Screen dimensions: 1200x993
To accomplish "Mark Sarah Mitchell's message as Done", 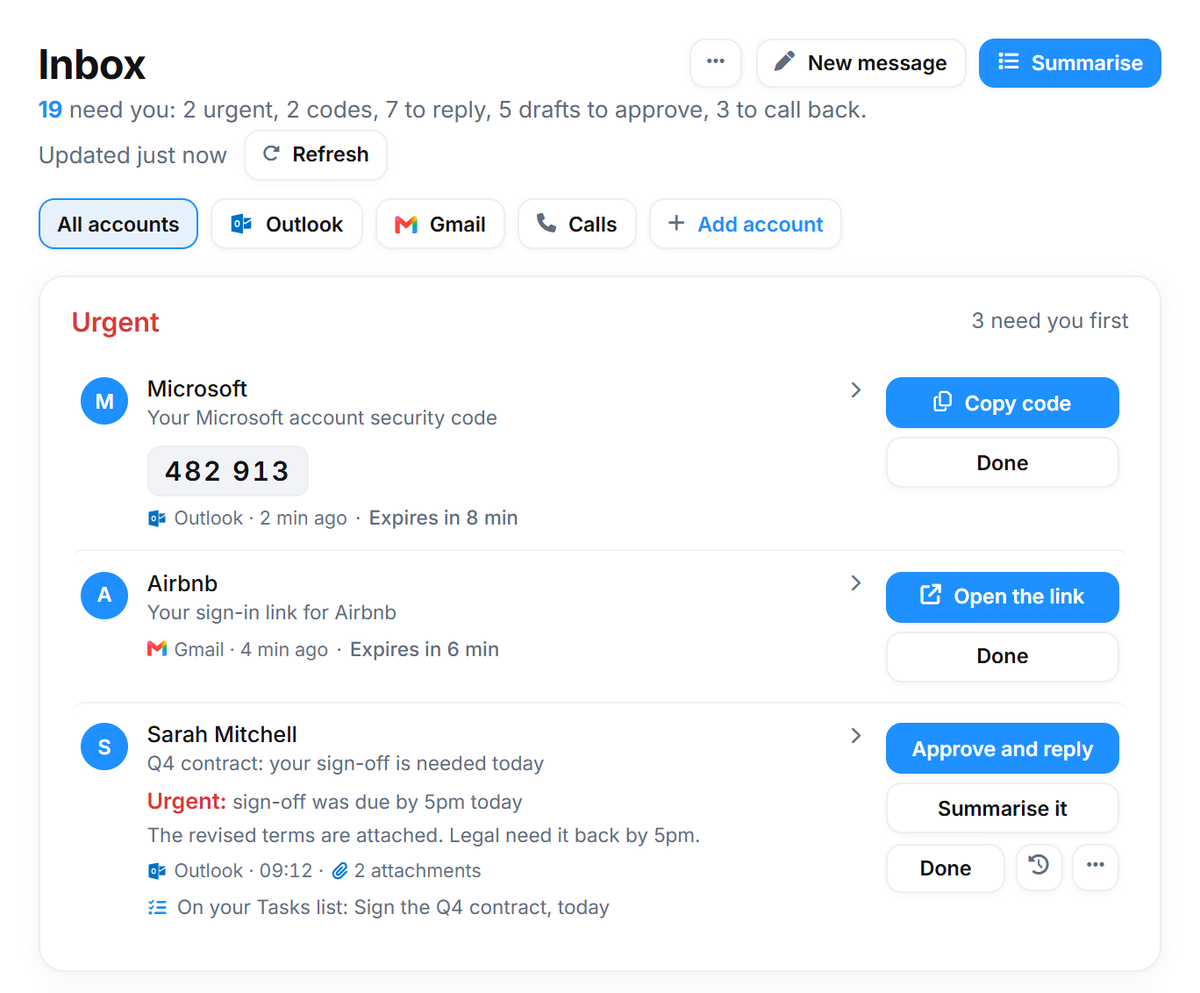I will (945, 868).
